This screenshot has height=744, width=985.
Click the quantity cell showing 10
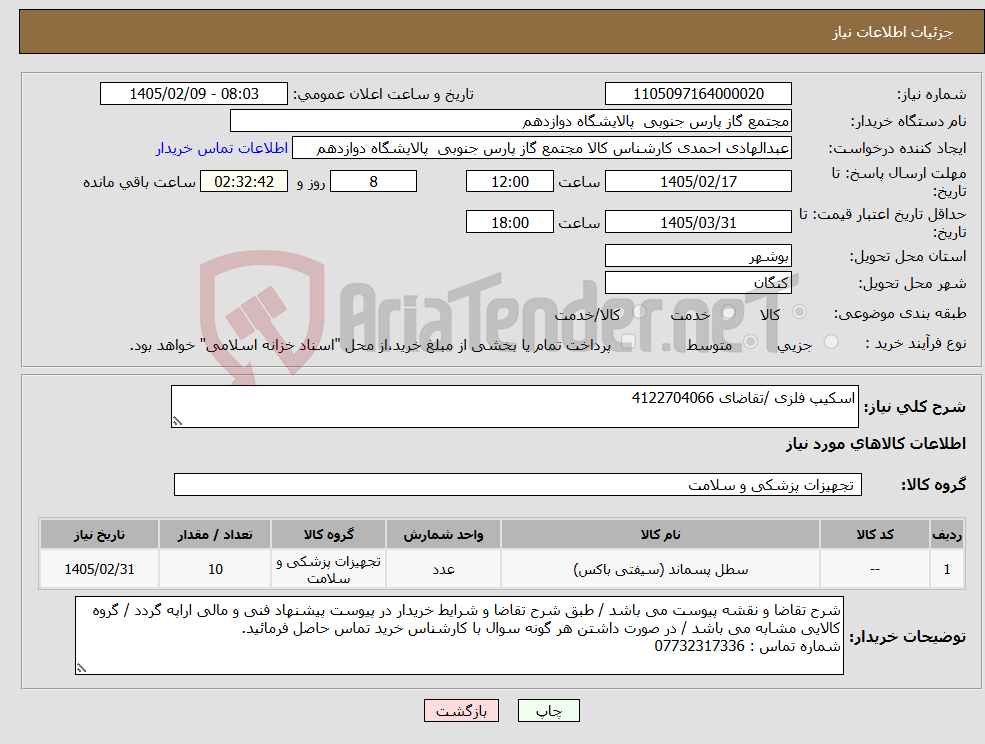215,569
